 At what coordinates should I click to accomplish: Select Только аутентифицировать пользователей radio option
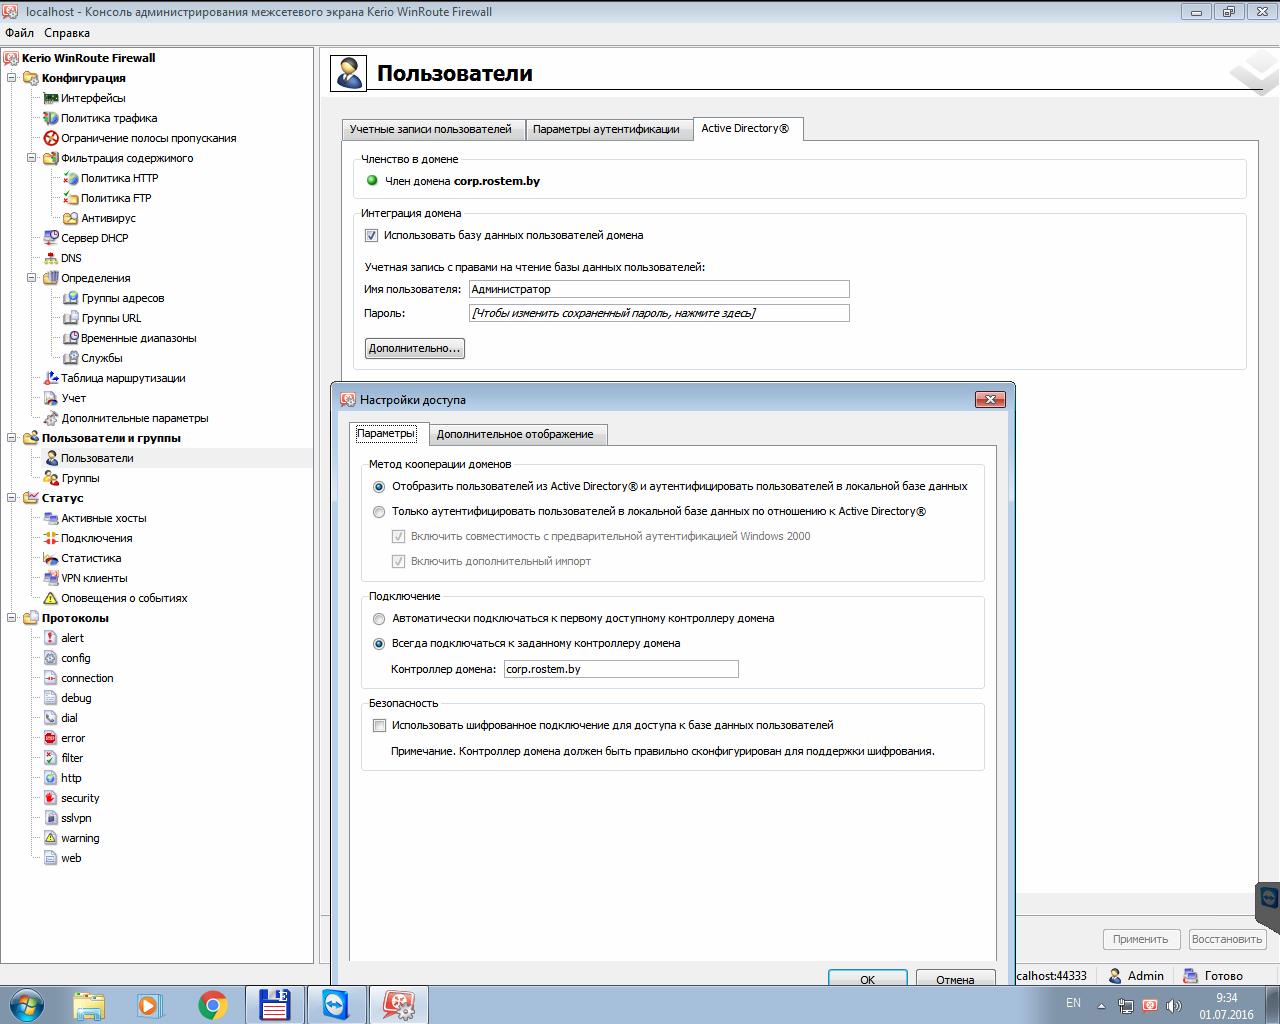pos(379,512)
